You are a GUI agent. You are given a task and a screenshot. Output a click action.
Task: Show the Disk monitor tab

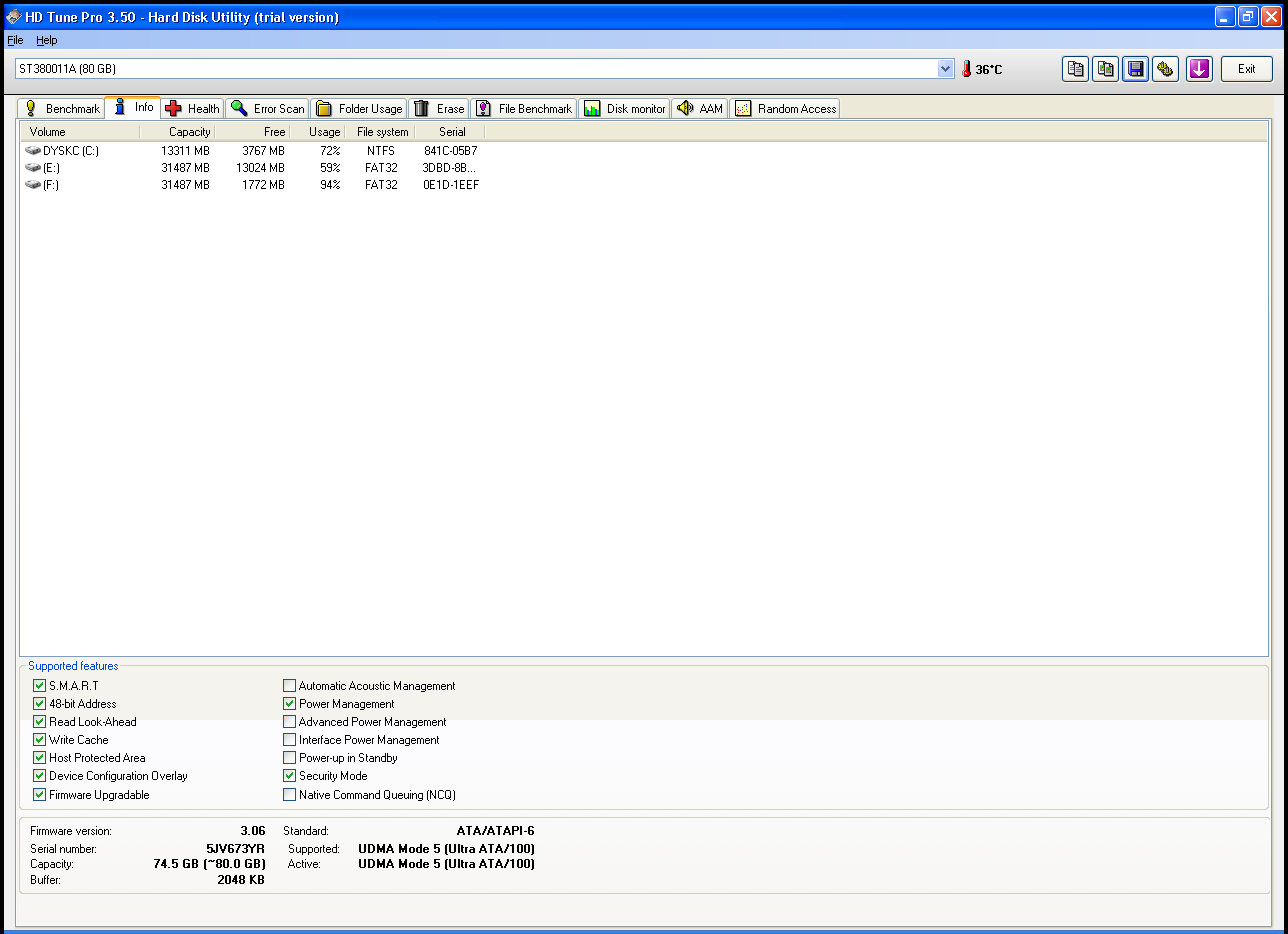click(x=624, y=108)
